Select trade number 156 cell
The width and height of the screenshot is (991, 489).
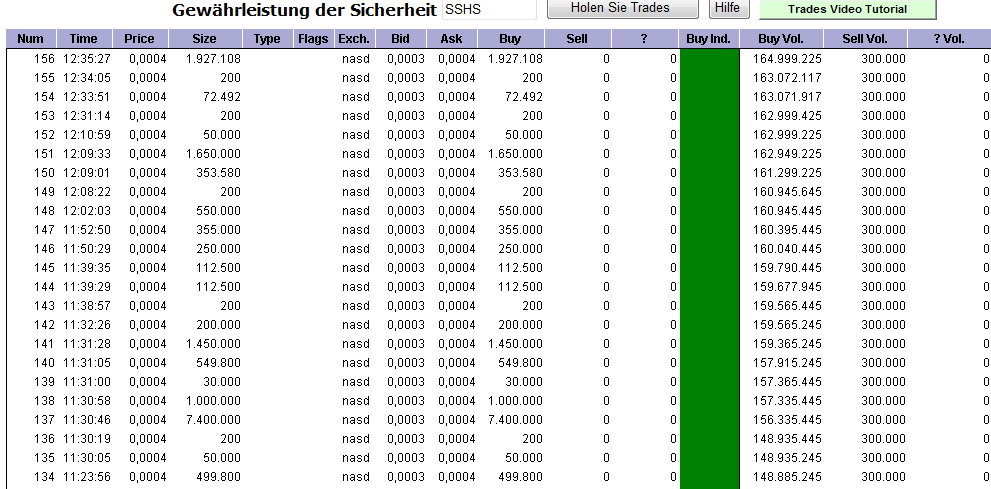tap(44, 59)
